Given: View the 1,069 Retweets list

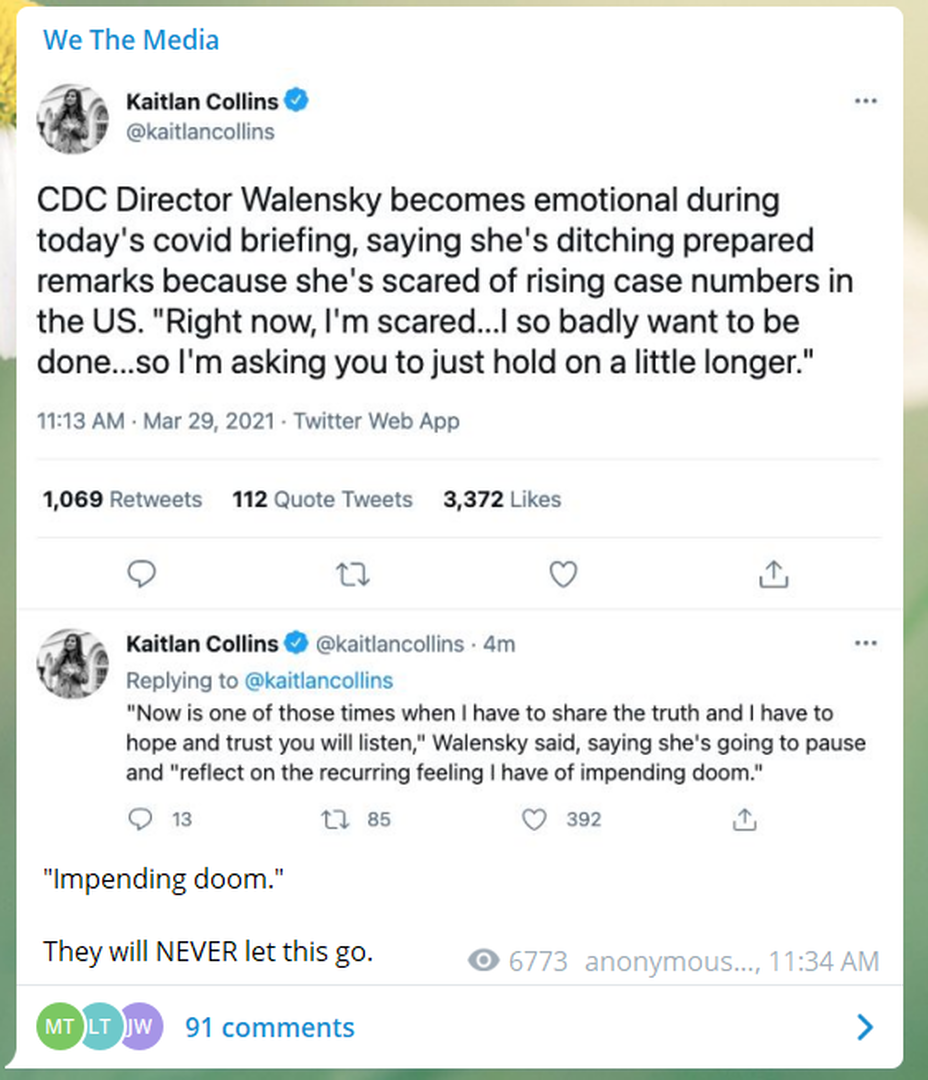Looking at the screenshot, I should pos(122,499).
